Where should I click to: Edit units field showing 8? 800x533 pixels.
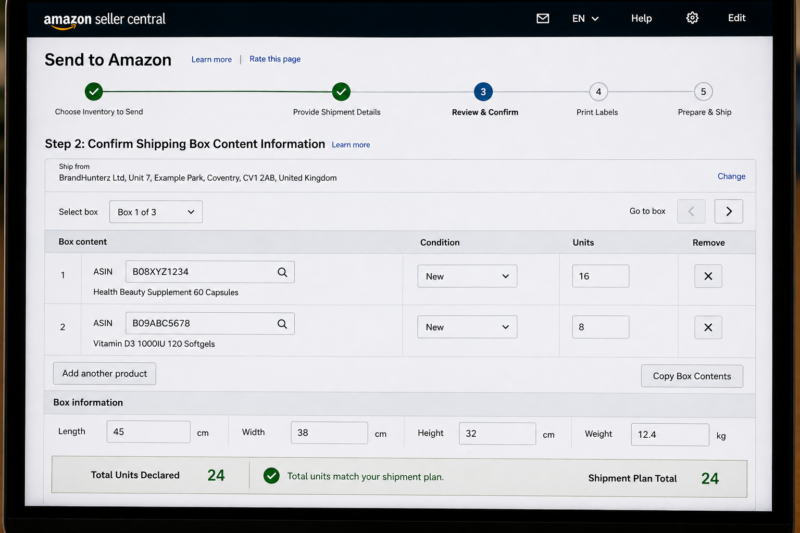coord(601,327)
